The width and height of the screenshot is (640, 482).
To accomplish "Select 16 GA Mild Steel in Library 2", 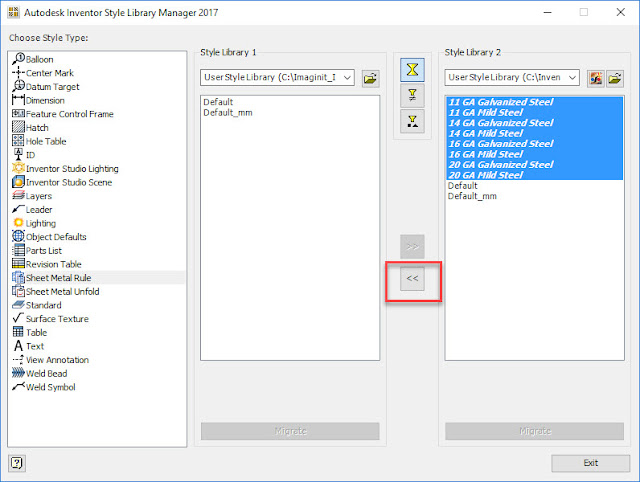I will click(x=534, y=154).
